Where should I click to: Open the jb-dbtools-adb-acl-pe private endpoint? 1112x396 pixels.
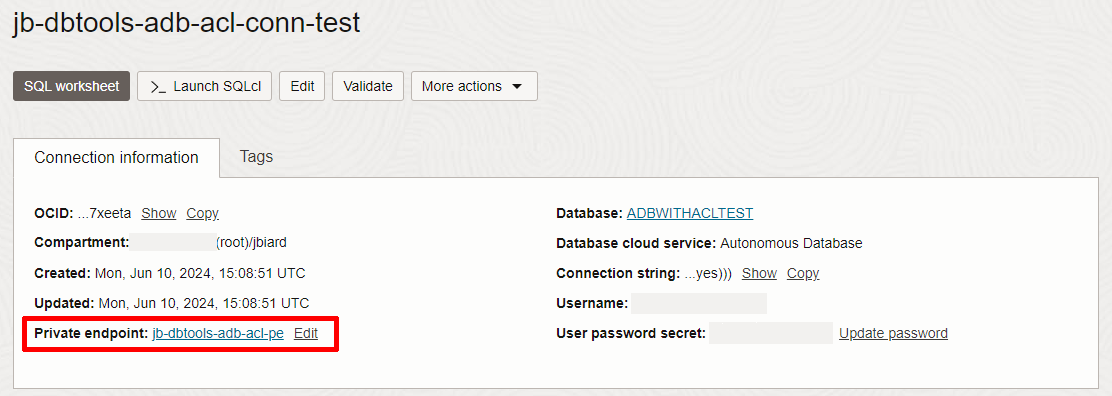pos(218,334)
